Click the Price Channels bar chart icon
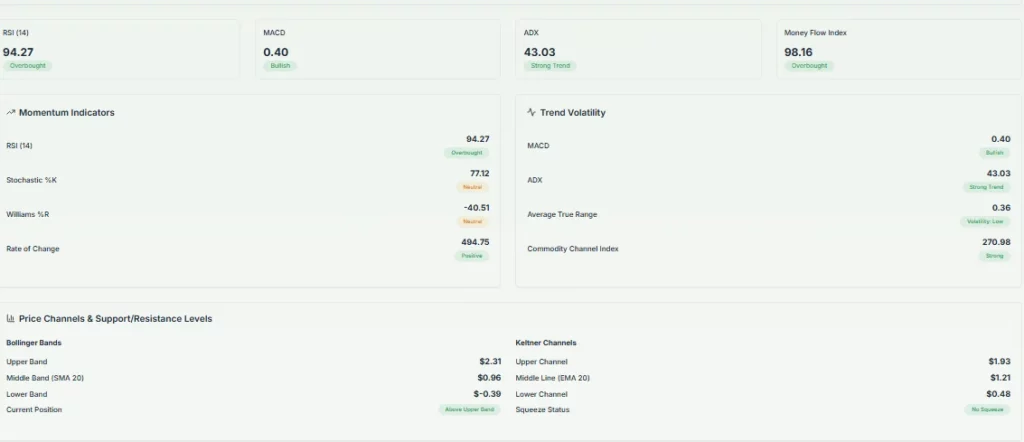The width and height of the screenshot is (1024, 442). click(11, 319)
